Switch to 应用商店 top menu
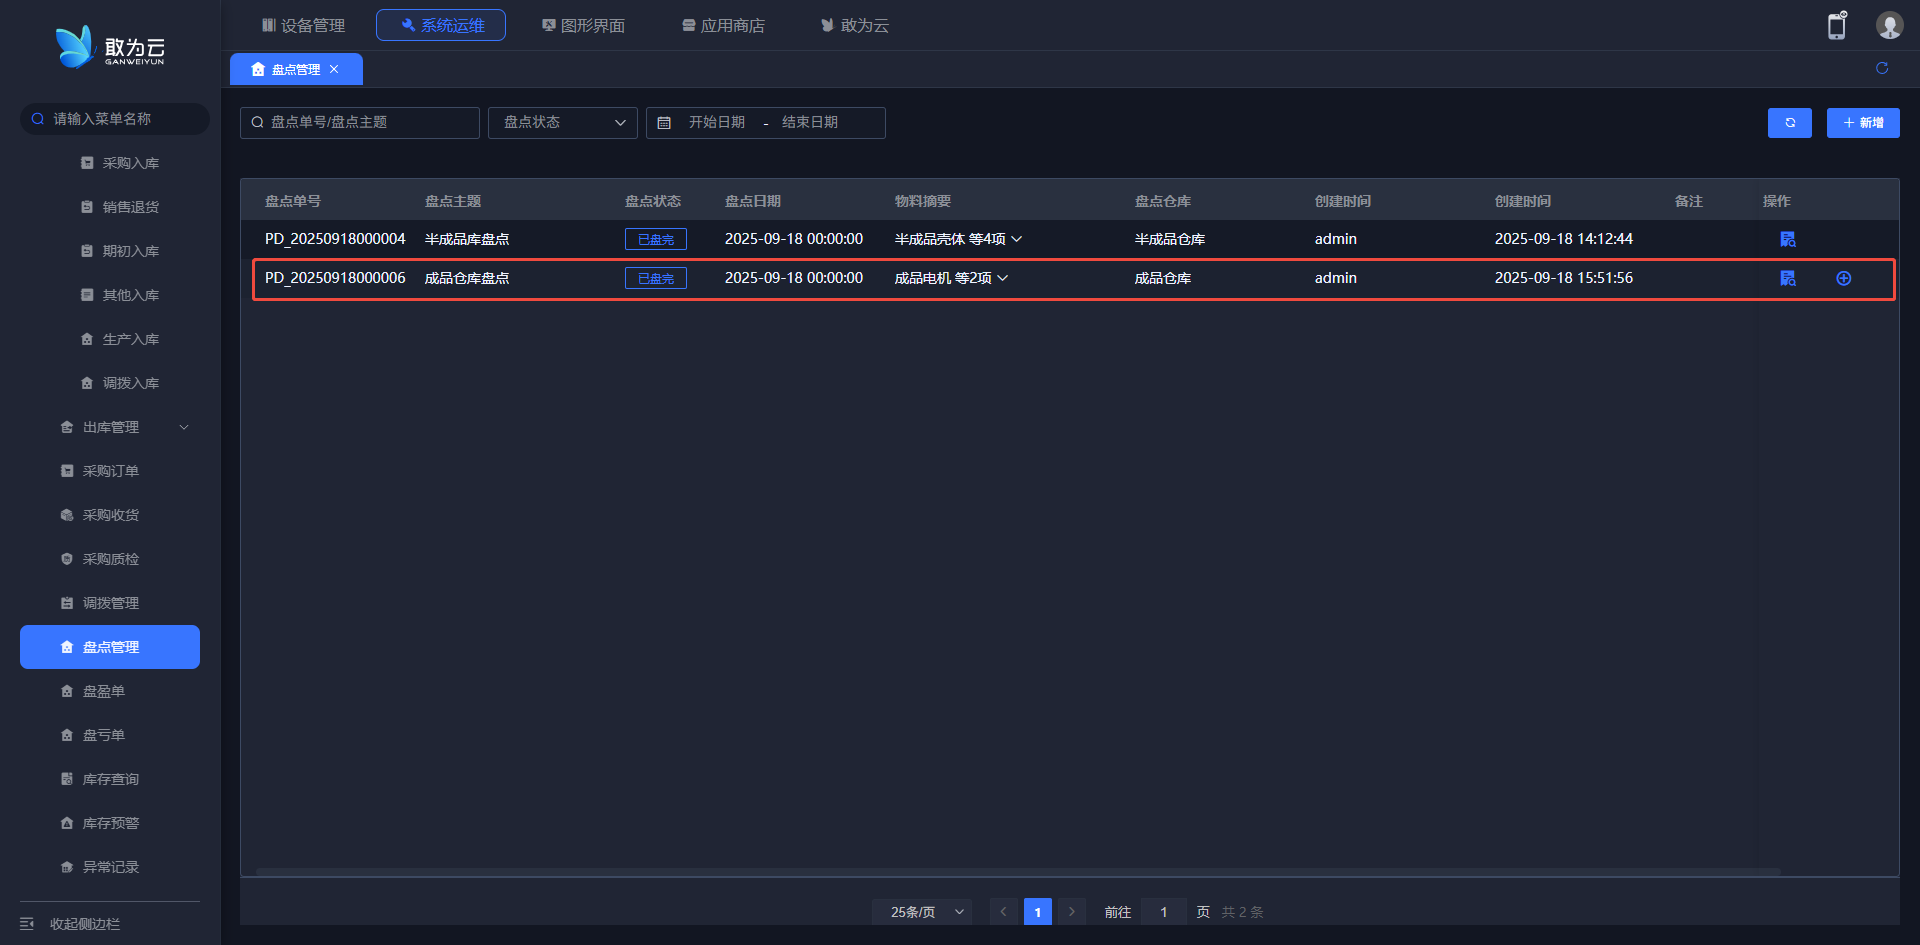Image resolution: width=1920 pixels, height=945 pixels. click(x=723, y=25)
